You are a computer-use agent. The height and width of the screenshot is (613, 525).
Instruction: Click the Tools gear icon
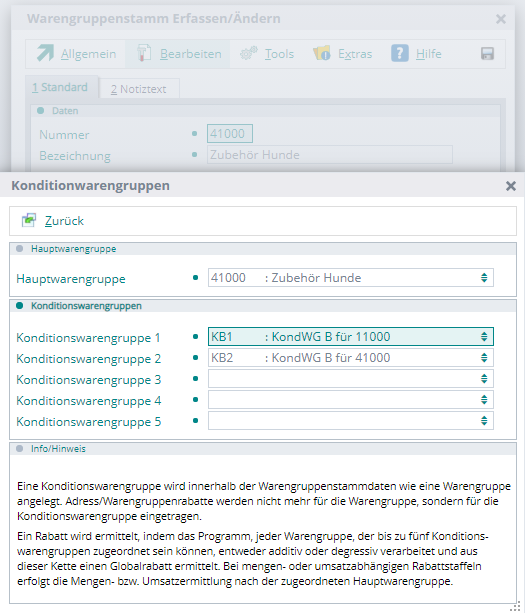pos(249,53)
